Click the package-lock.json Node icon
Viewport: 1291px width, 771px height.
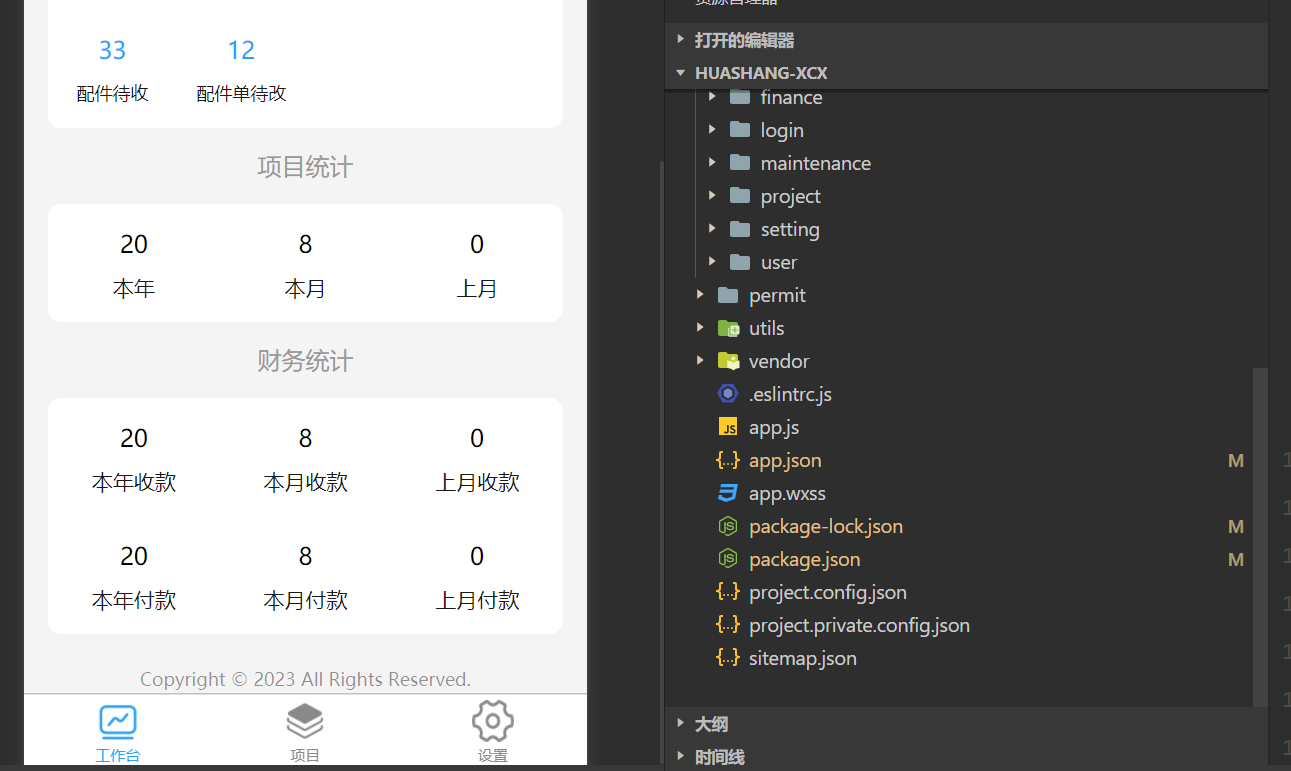[x=728, y=526]
